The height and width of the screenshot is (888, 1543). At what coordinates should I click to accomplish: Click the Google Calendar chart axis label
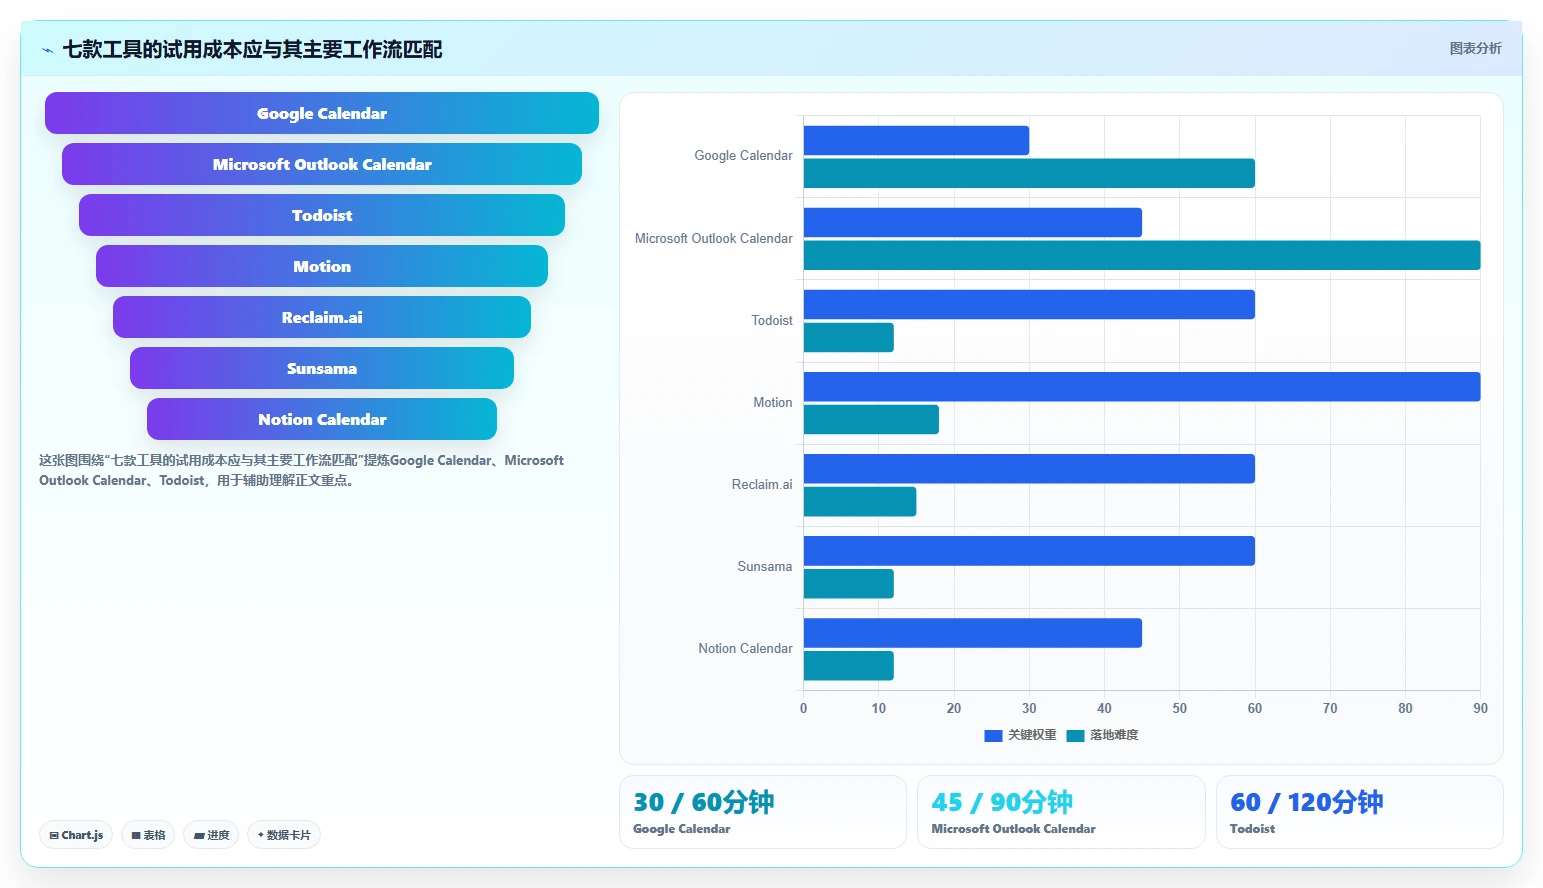(743, 156)
